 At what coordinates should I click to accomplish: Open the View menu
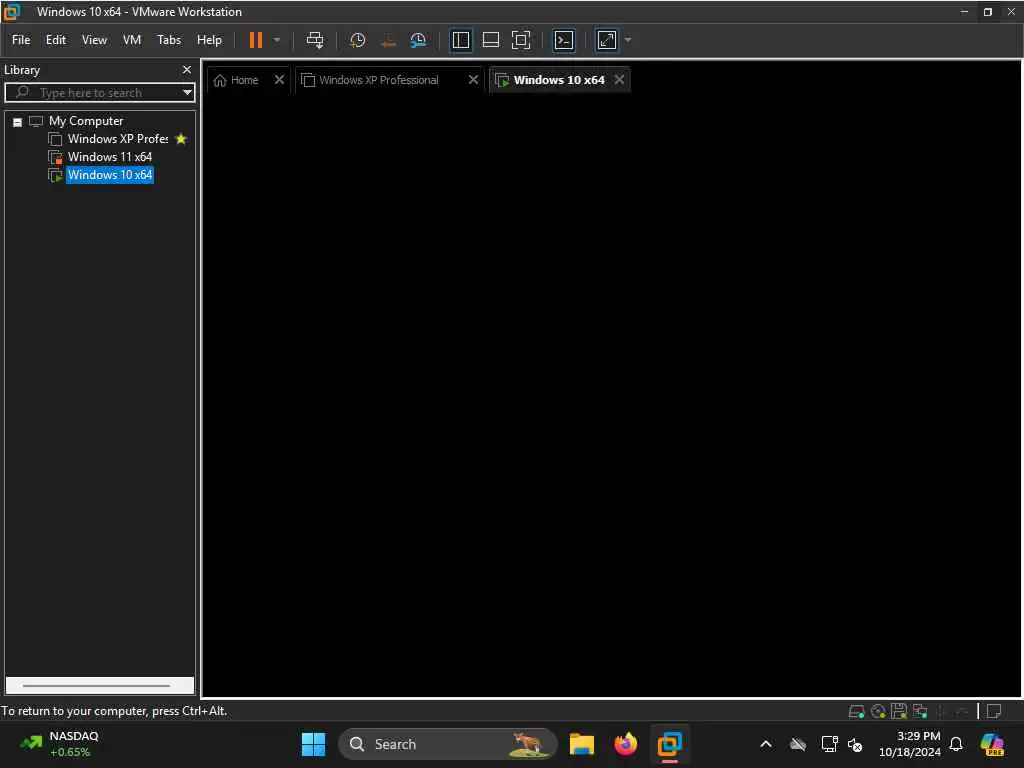pyautogui.click(x=94, y=40)
